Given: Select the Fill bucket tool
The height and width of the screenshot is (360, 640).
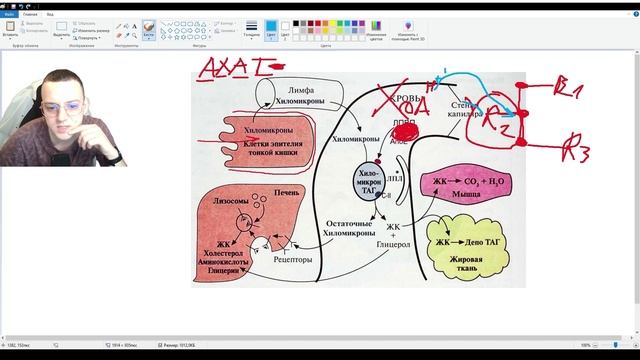Looking at the screenshot, I should tap(127, 27).
